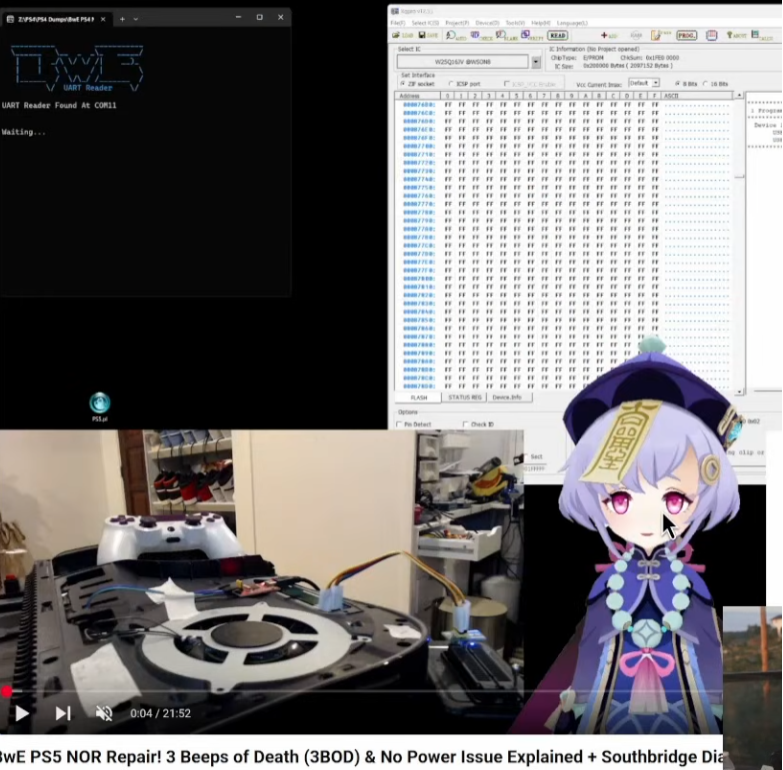783x770 pixels.
Task: Click the VERIFY toolbar icon
Action: [x=532, y=35]
